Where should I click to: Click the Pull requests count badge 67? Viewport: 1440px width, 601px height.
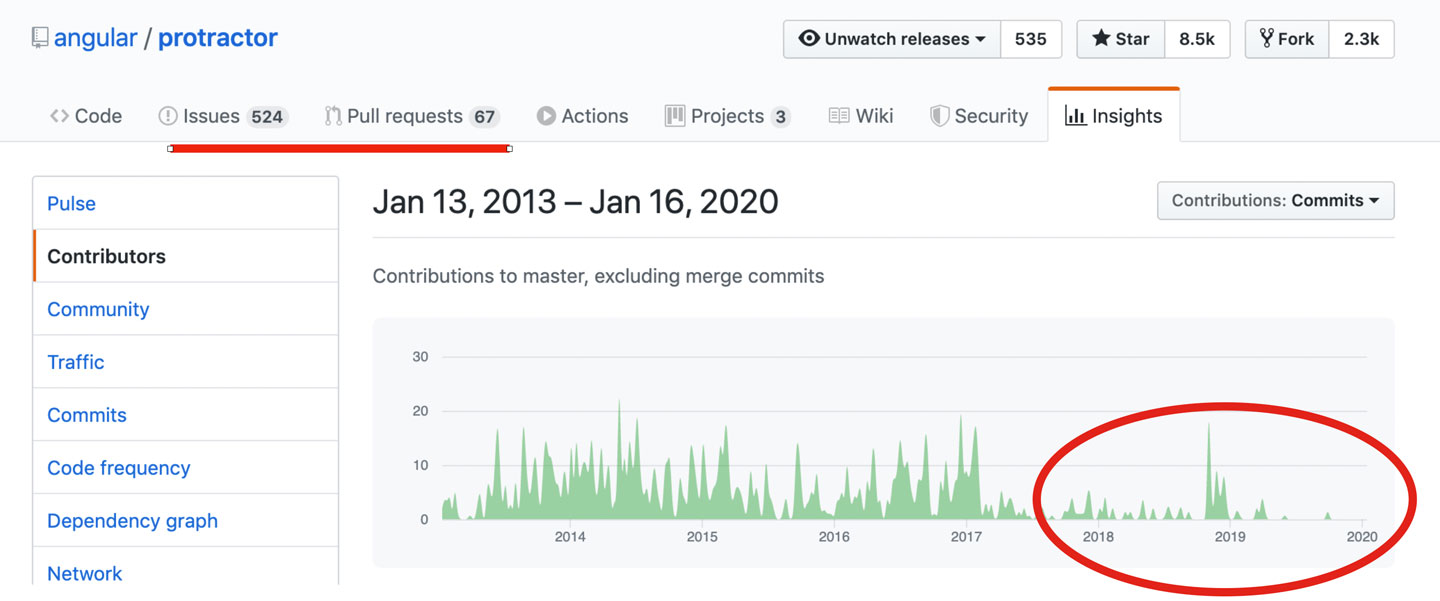(485, 117)
